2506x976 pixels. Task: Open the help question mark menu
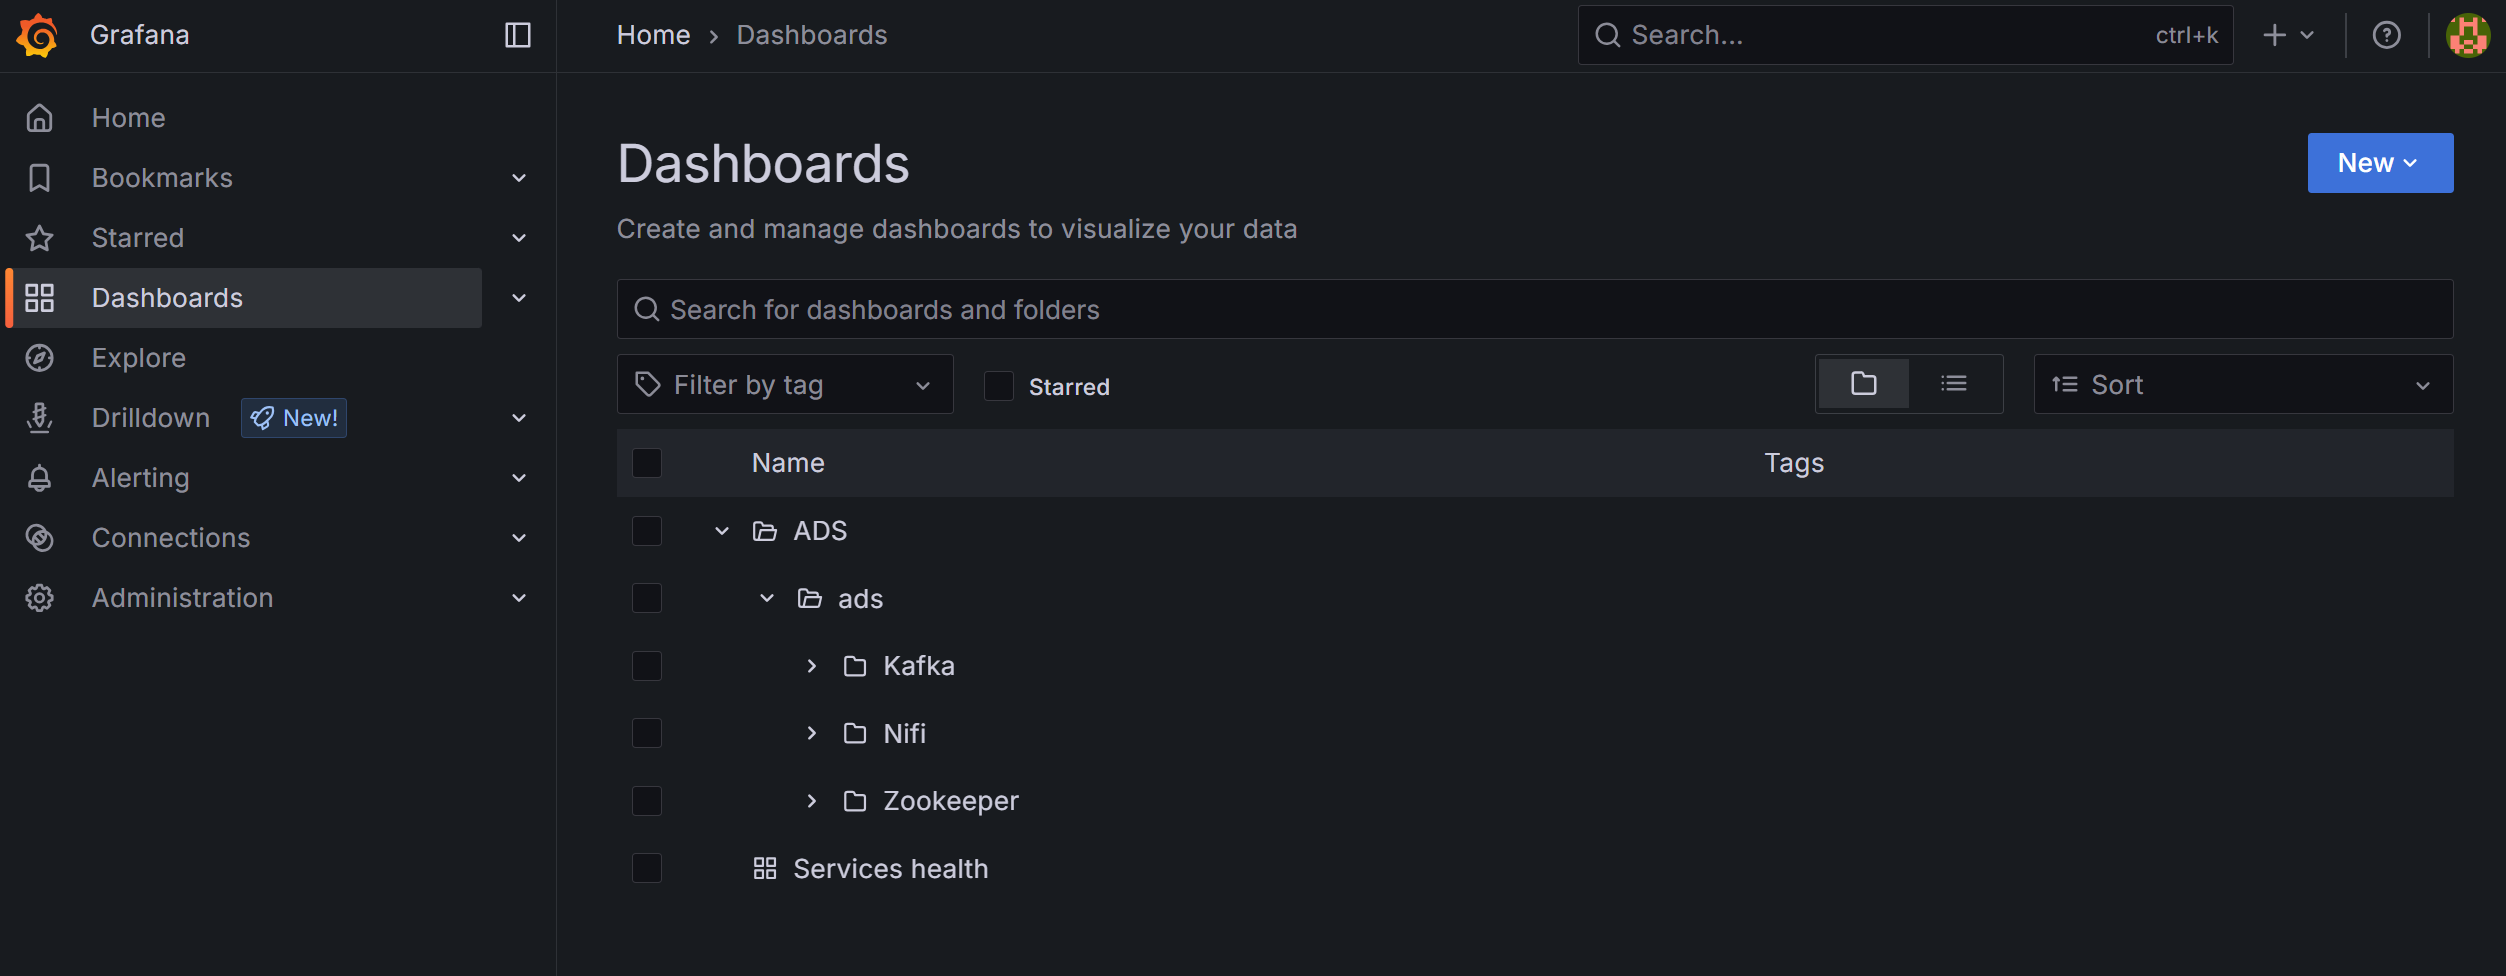pyautogui.click(x=2387, y=35)
